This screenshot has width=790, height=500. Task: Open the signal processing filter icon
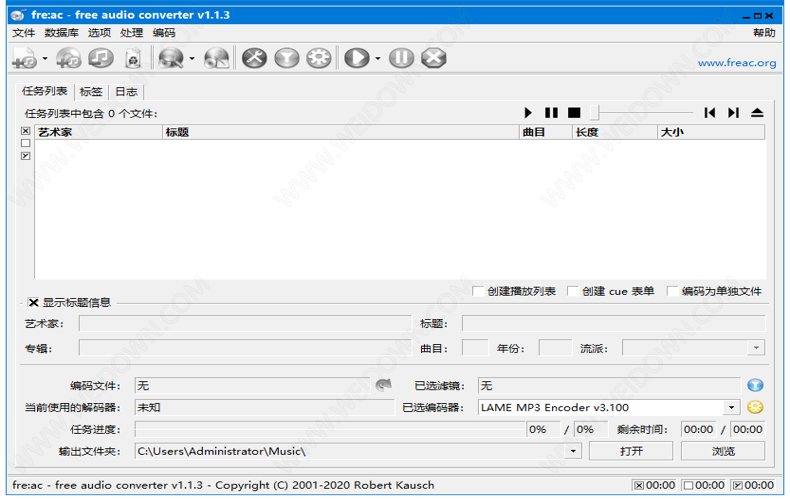pyautogui.click(x=287, y=59)
